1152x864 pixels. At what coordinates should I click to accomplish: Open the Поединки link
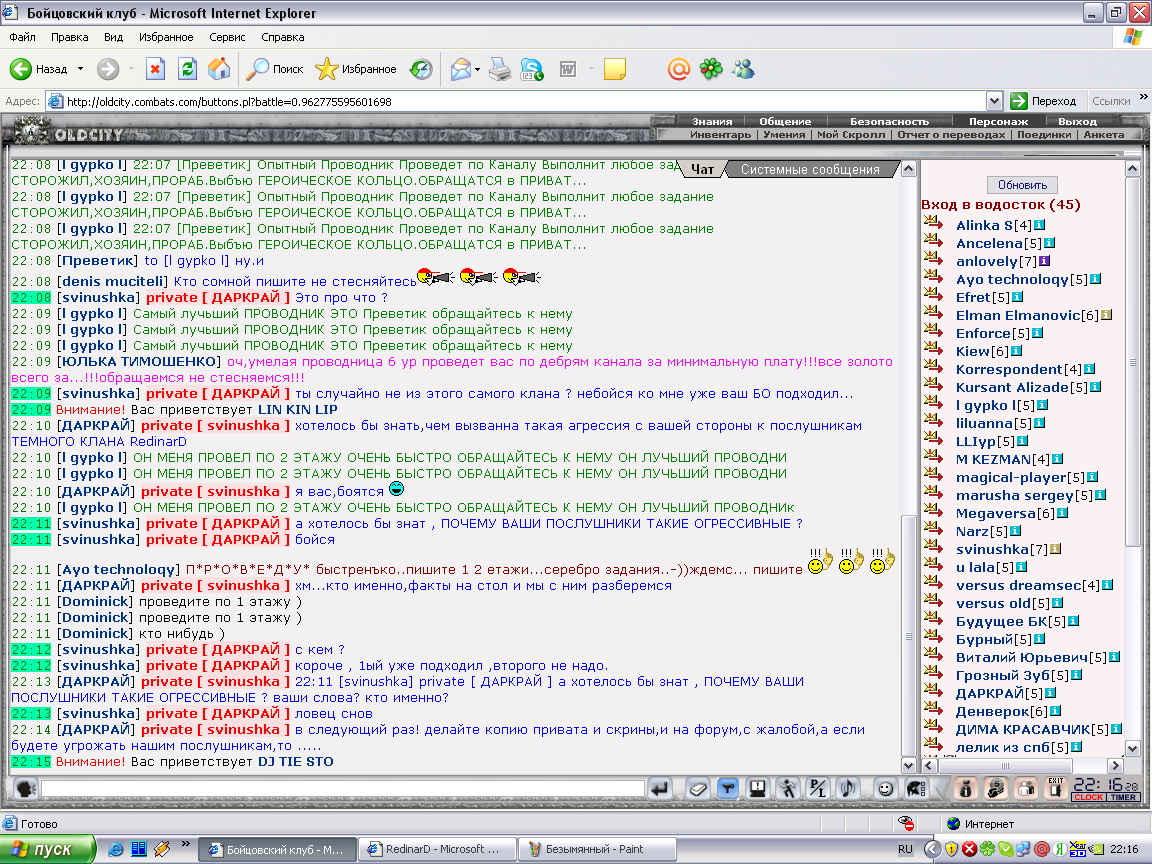[1045, 134]
